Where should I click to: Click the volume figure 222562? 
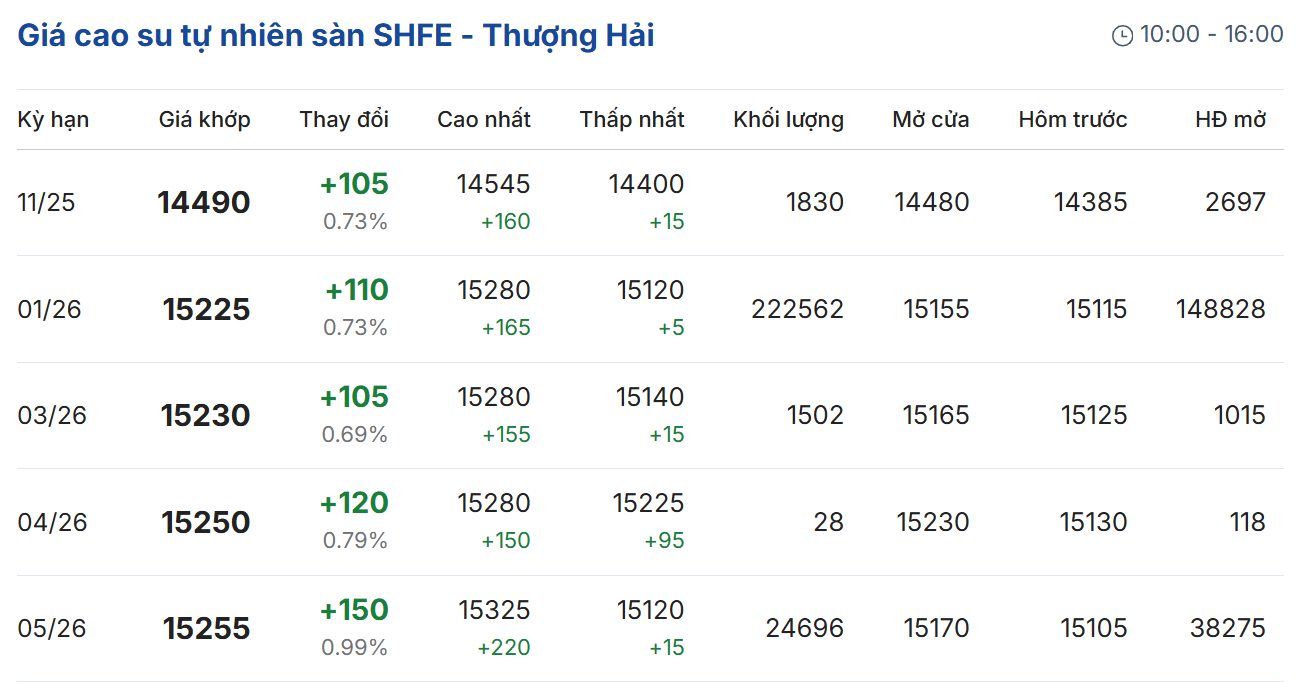click(797, 310)
